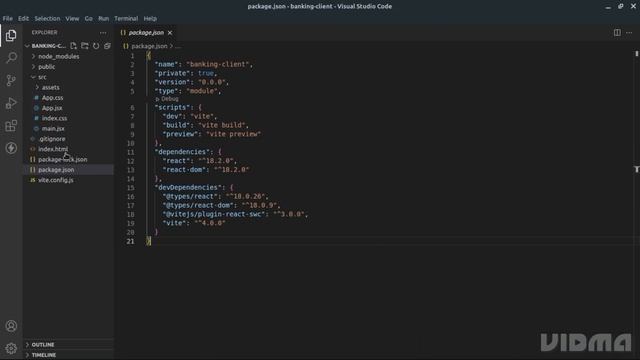The image size is (640, 360).
Task: Open the Manage gear icon
Action: click(x=11, y=348)
